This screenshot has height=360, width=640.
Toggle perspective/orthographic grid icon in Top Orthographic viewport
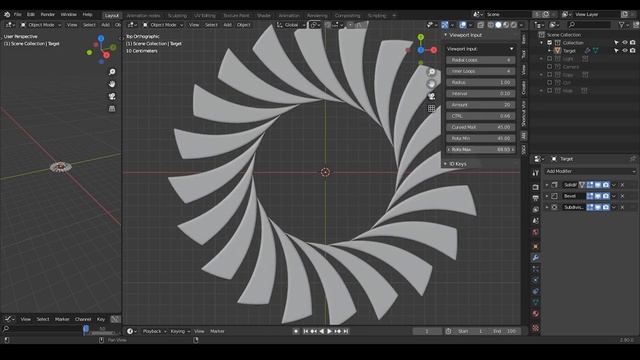pos(431,109)
